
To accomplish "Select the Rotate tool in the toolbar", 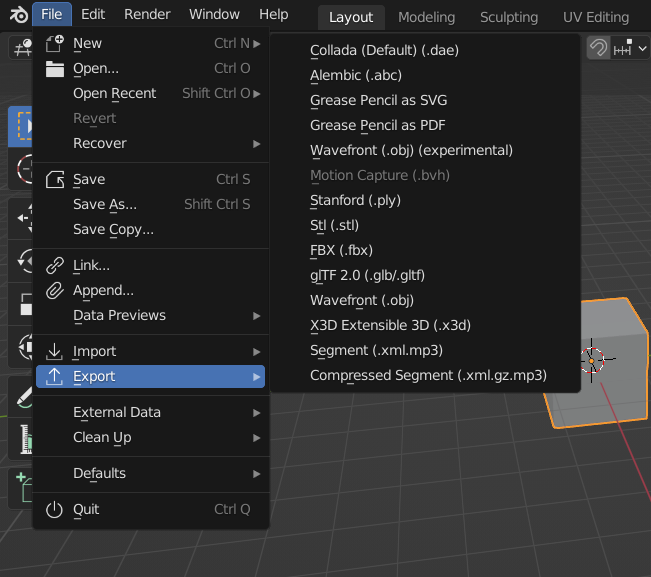I will pyautogui.click(x=21, y=261).
